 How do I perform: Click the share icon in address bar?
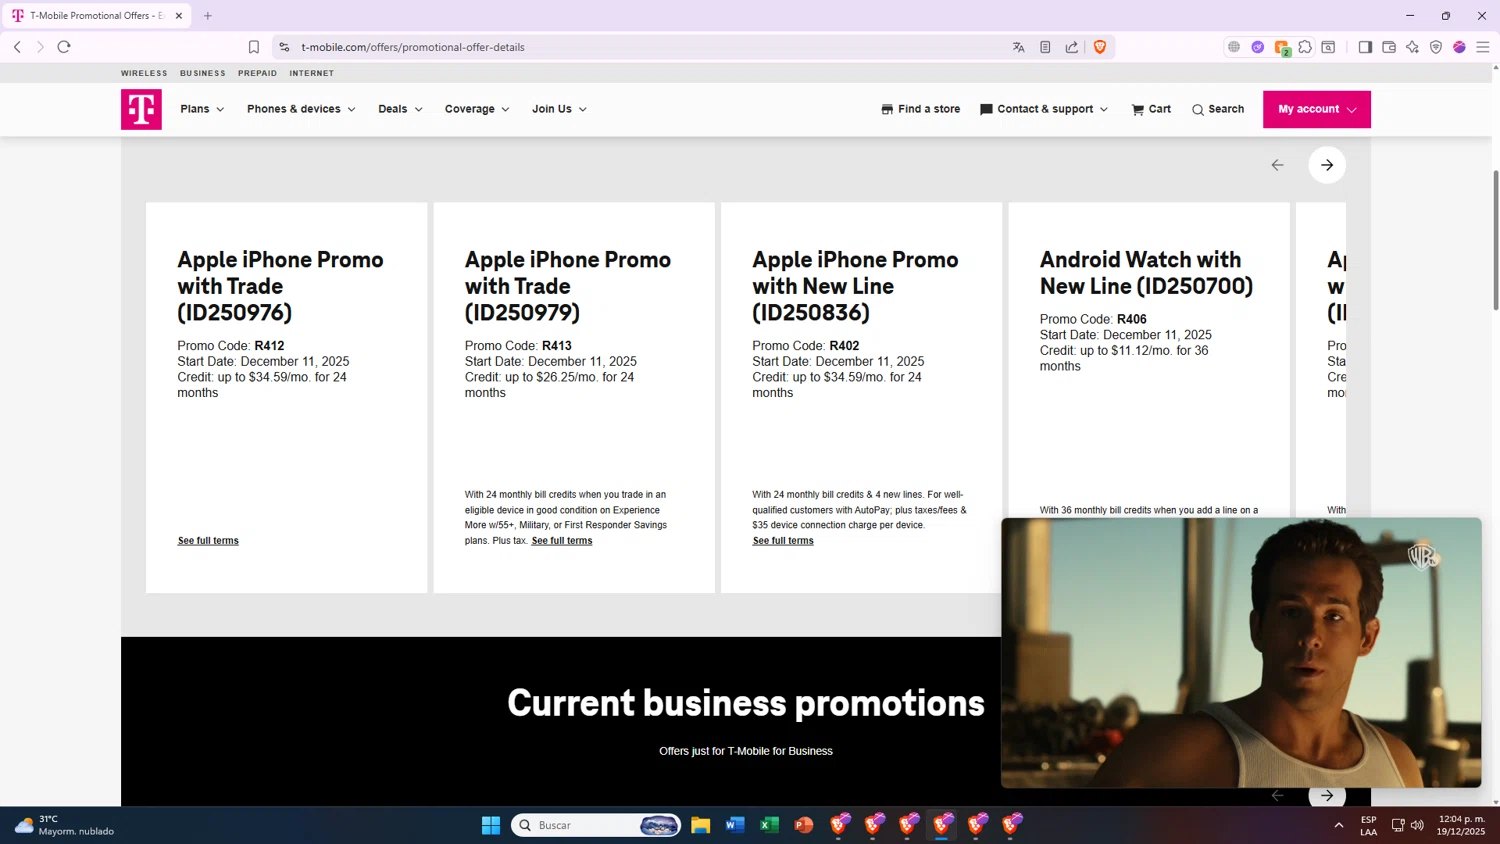tap(1072, 47)
